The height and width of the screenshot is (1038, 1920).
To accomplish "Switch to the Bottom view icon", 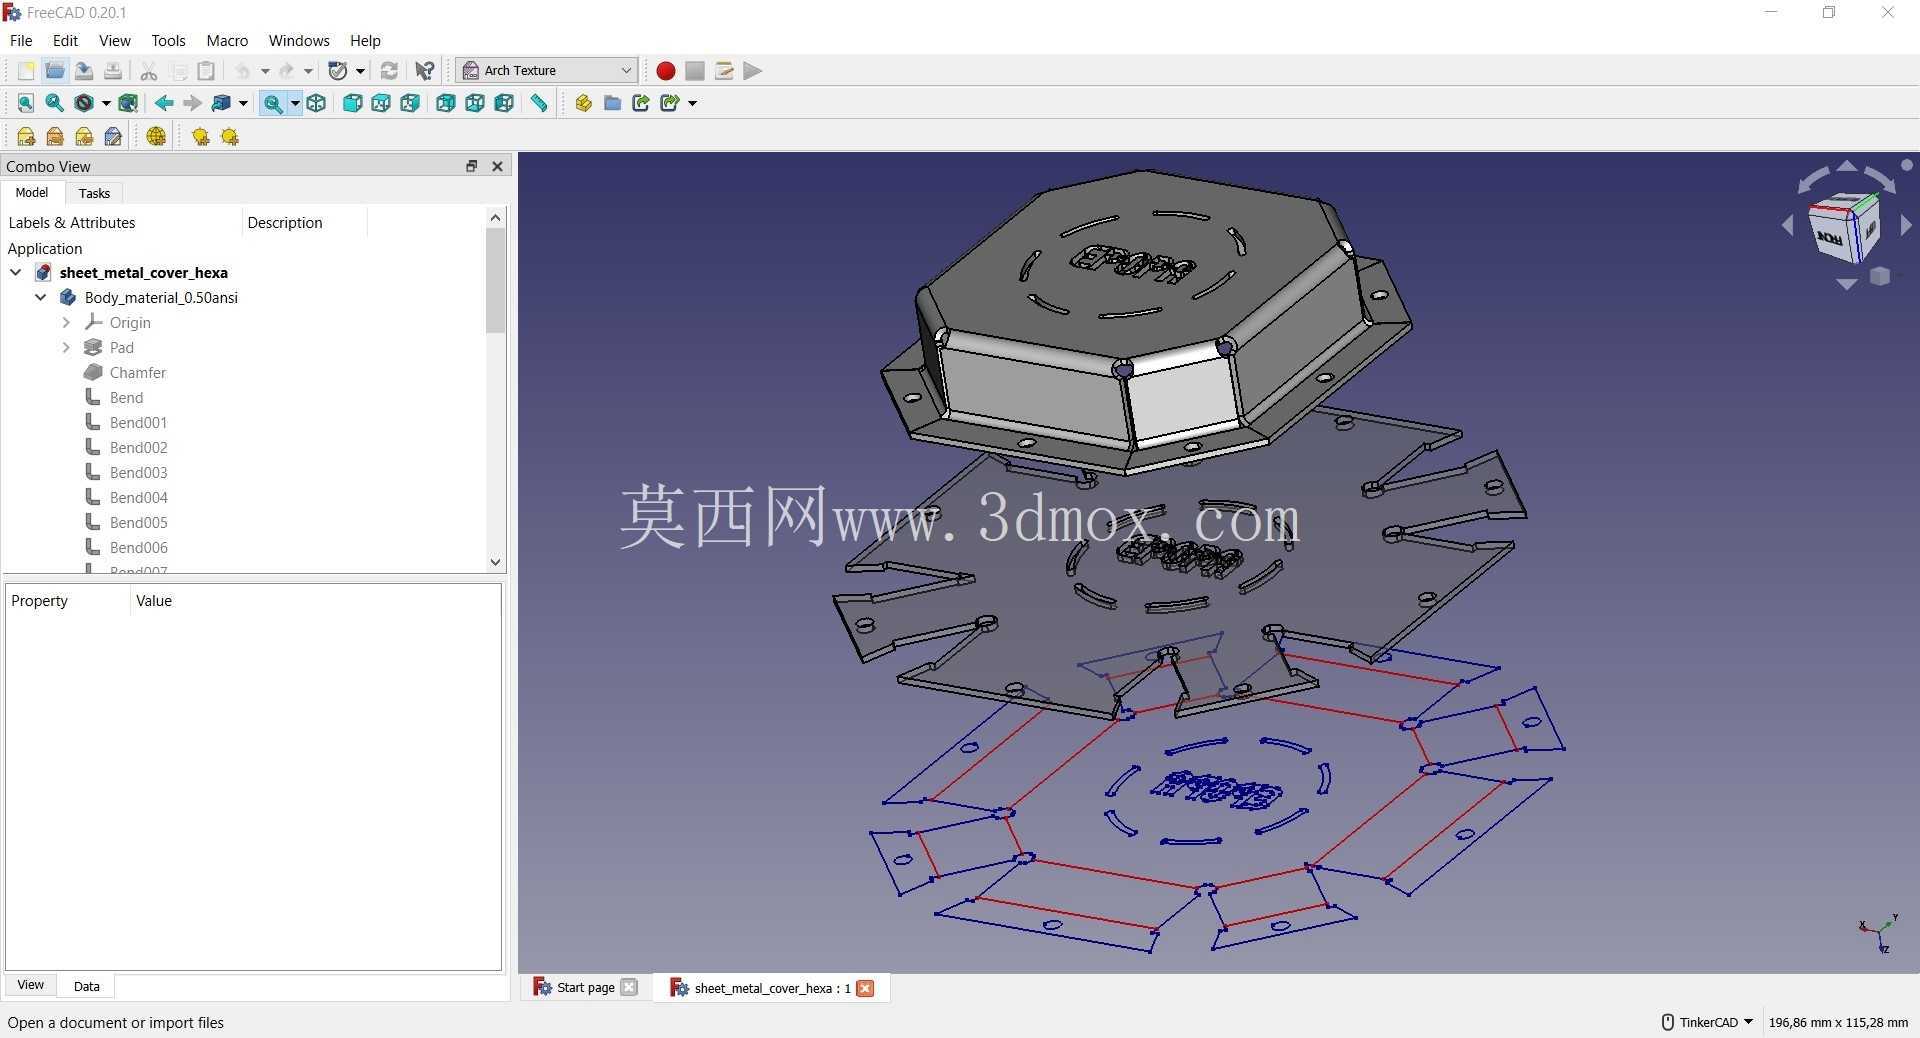I will [475, 103].
